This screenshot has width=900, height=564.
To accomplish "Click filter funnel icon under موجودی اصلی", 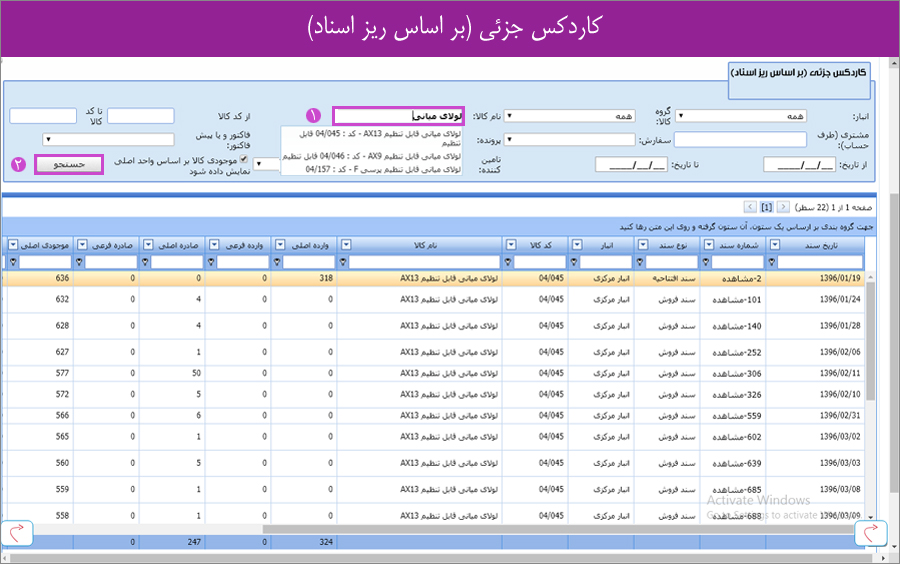I will click(13, 262).
